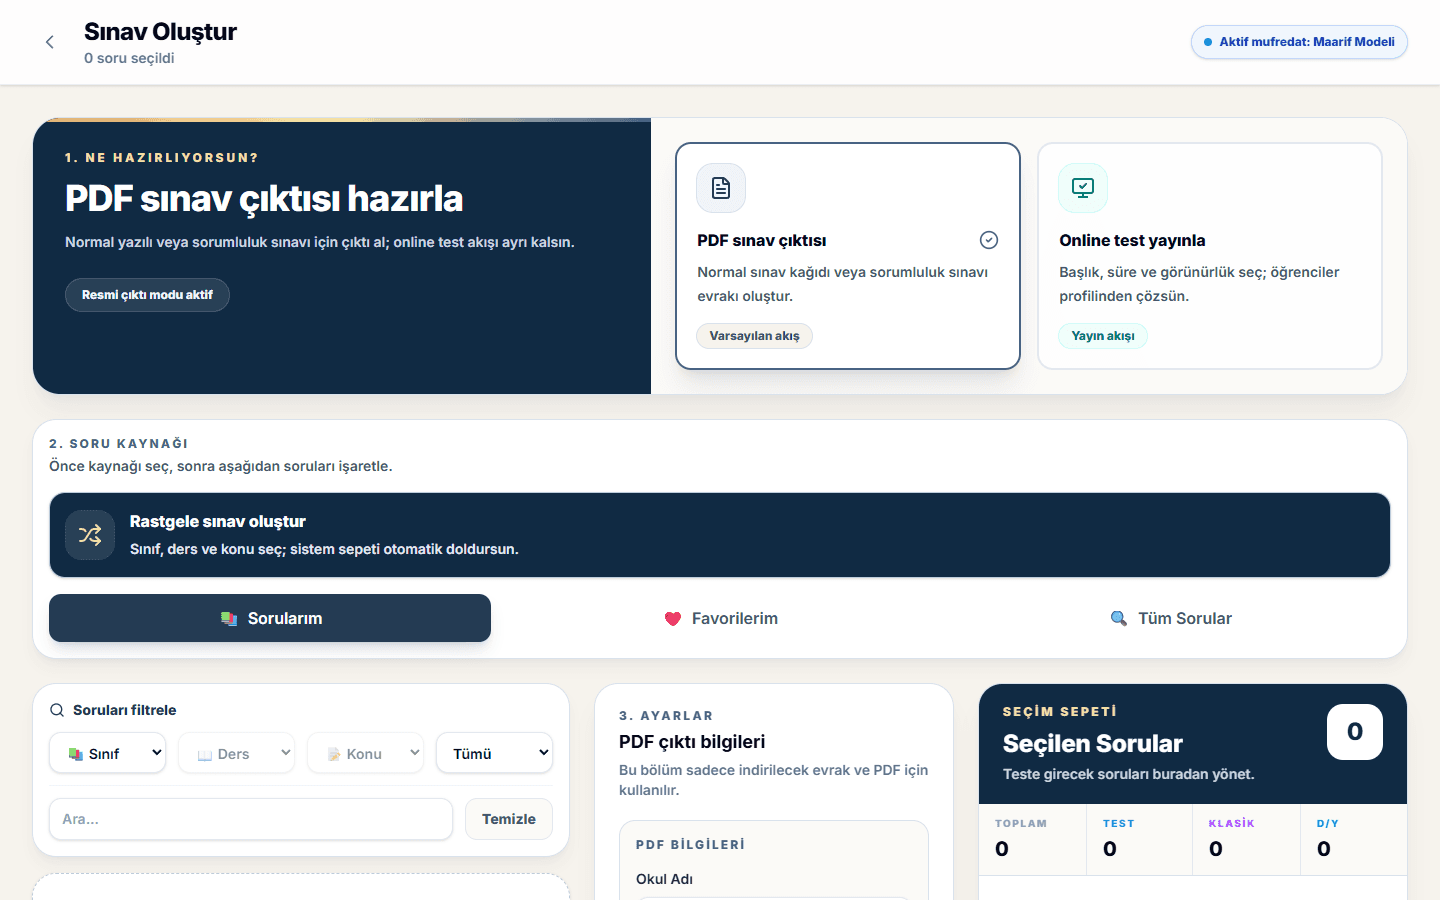Viewport: 1440px width, 900px height.
Task: Click the checkmark circle on the PDF sınav çıktısı card
Action: [x=989, y=240]
